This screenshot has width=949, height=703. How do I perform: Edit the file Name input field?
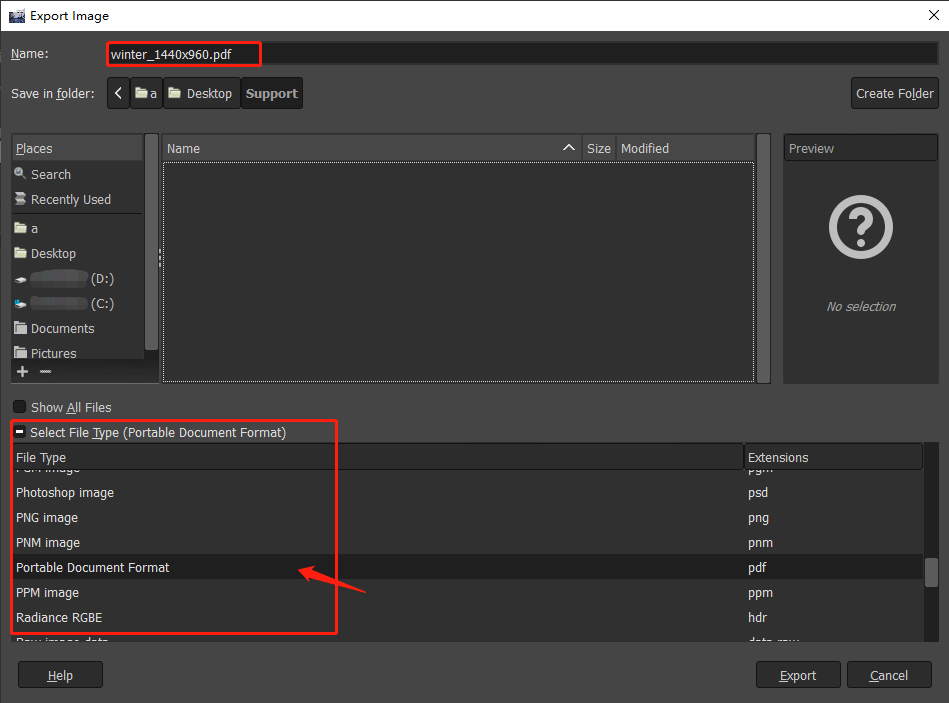523,54
